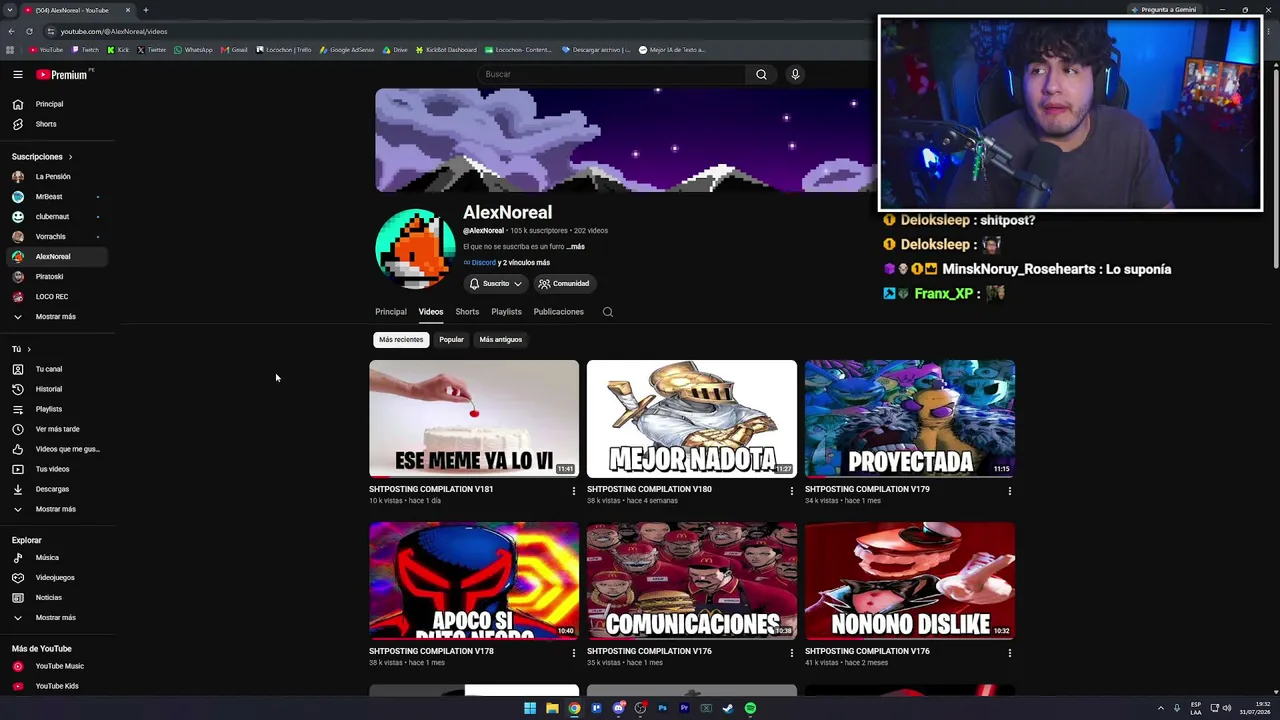Start voice search with the microphone
Viewport: 1280px width, 720px height.
coord(795,74)
